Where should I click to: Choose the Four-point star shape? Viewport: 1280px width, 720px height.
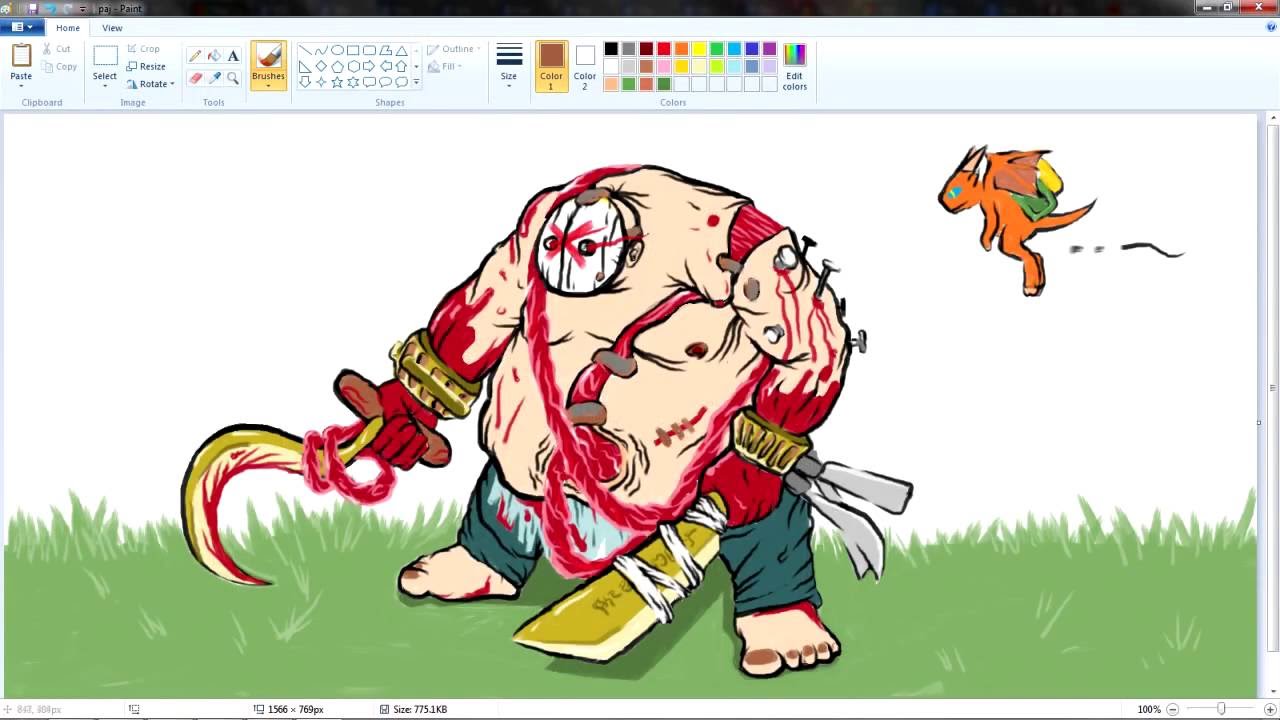pyautogui.click(x=321, y=82)
